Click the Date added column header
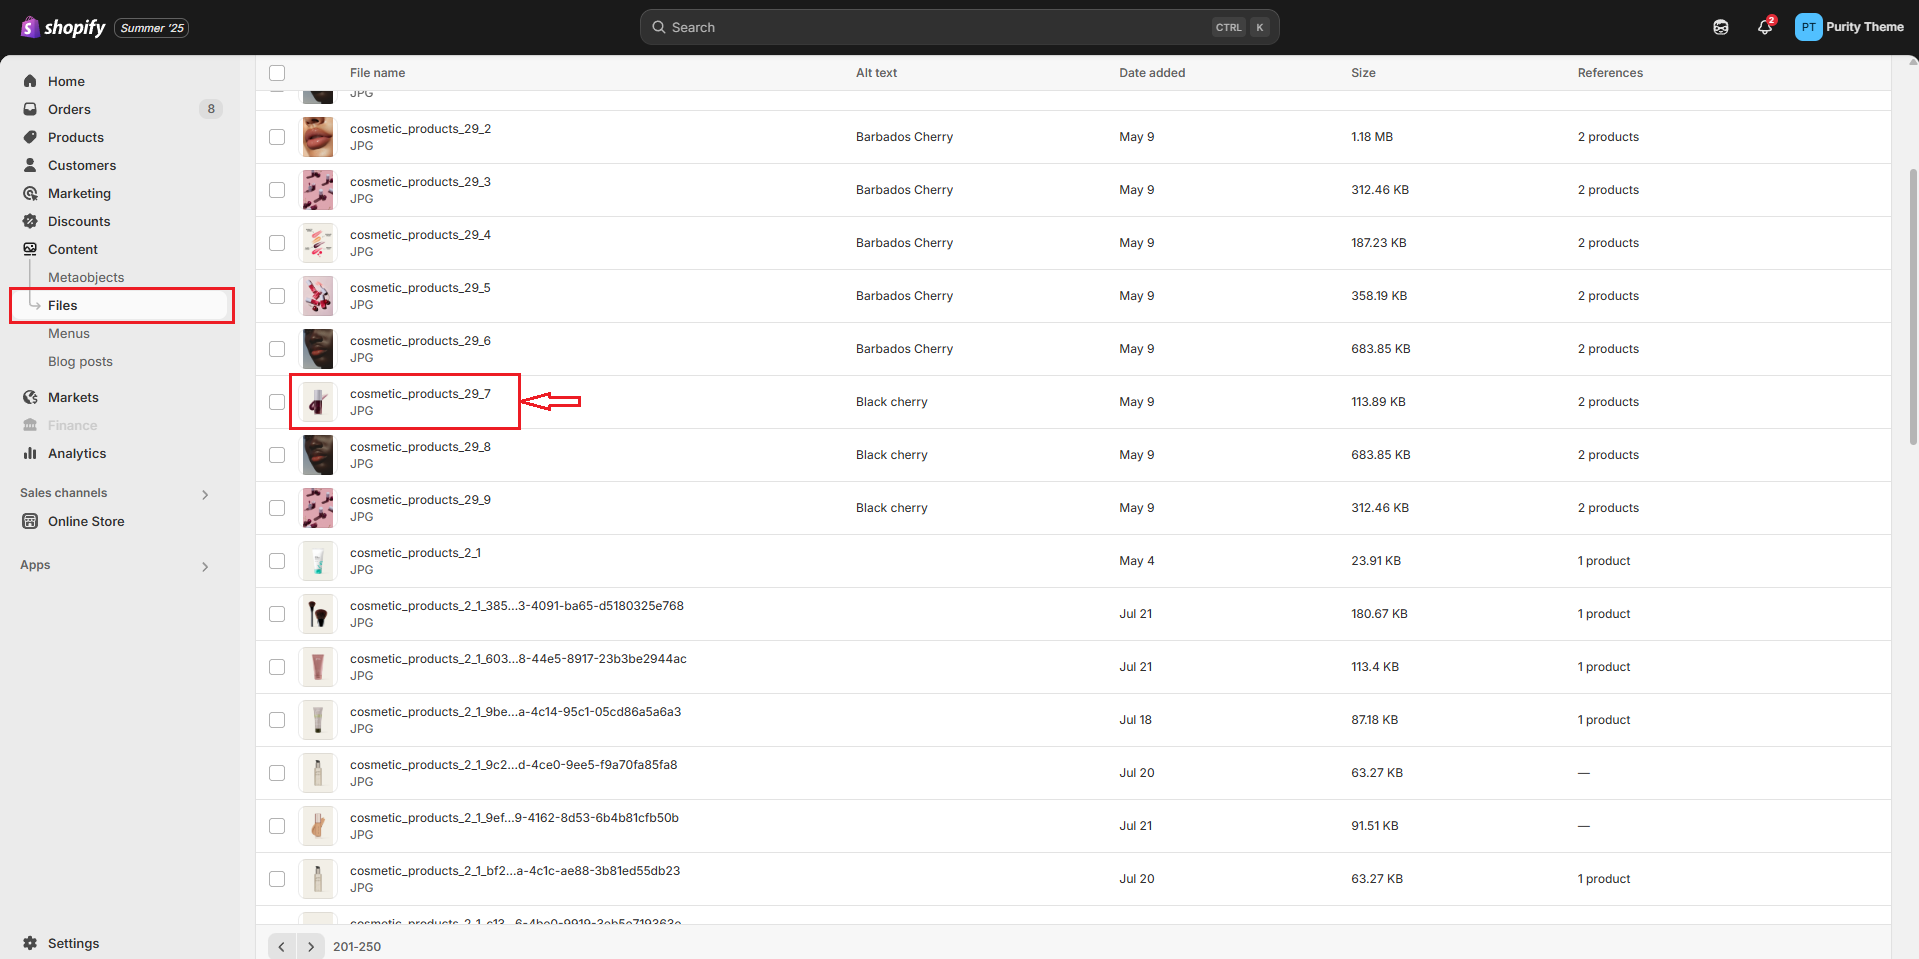The height and width of the screenshot is (959, 1919). tap(1152, 73)
